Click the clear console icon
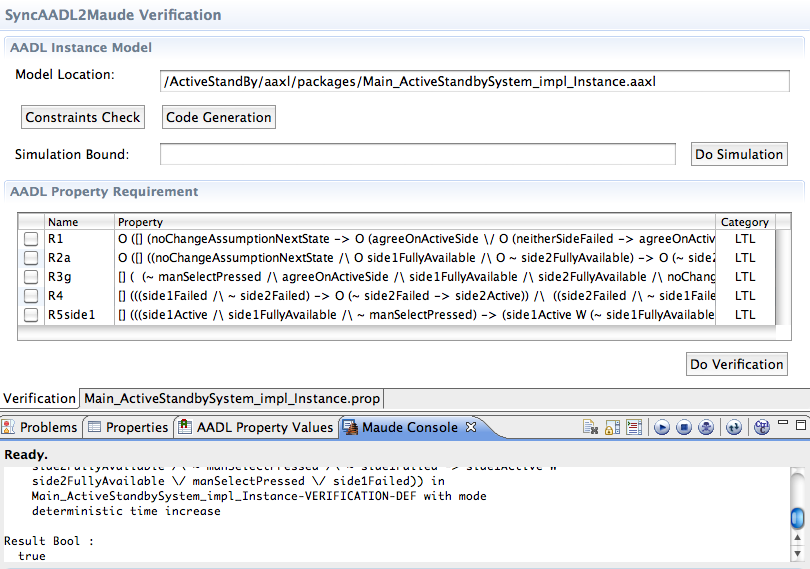This screenshot has height=569, width=810. click(x=591, y=428)
